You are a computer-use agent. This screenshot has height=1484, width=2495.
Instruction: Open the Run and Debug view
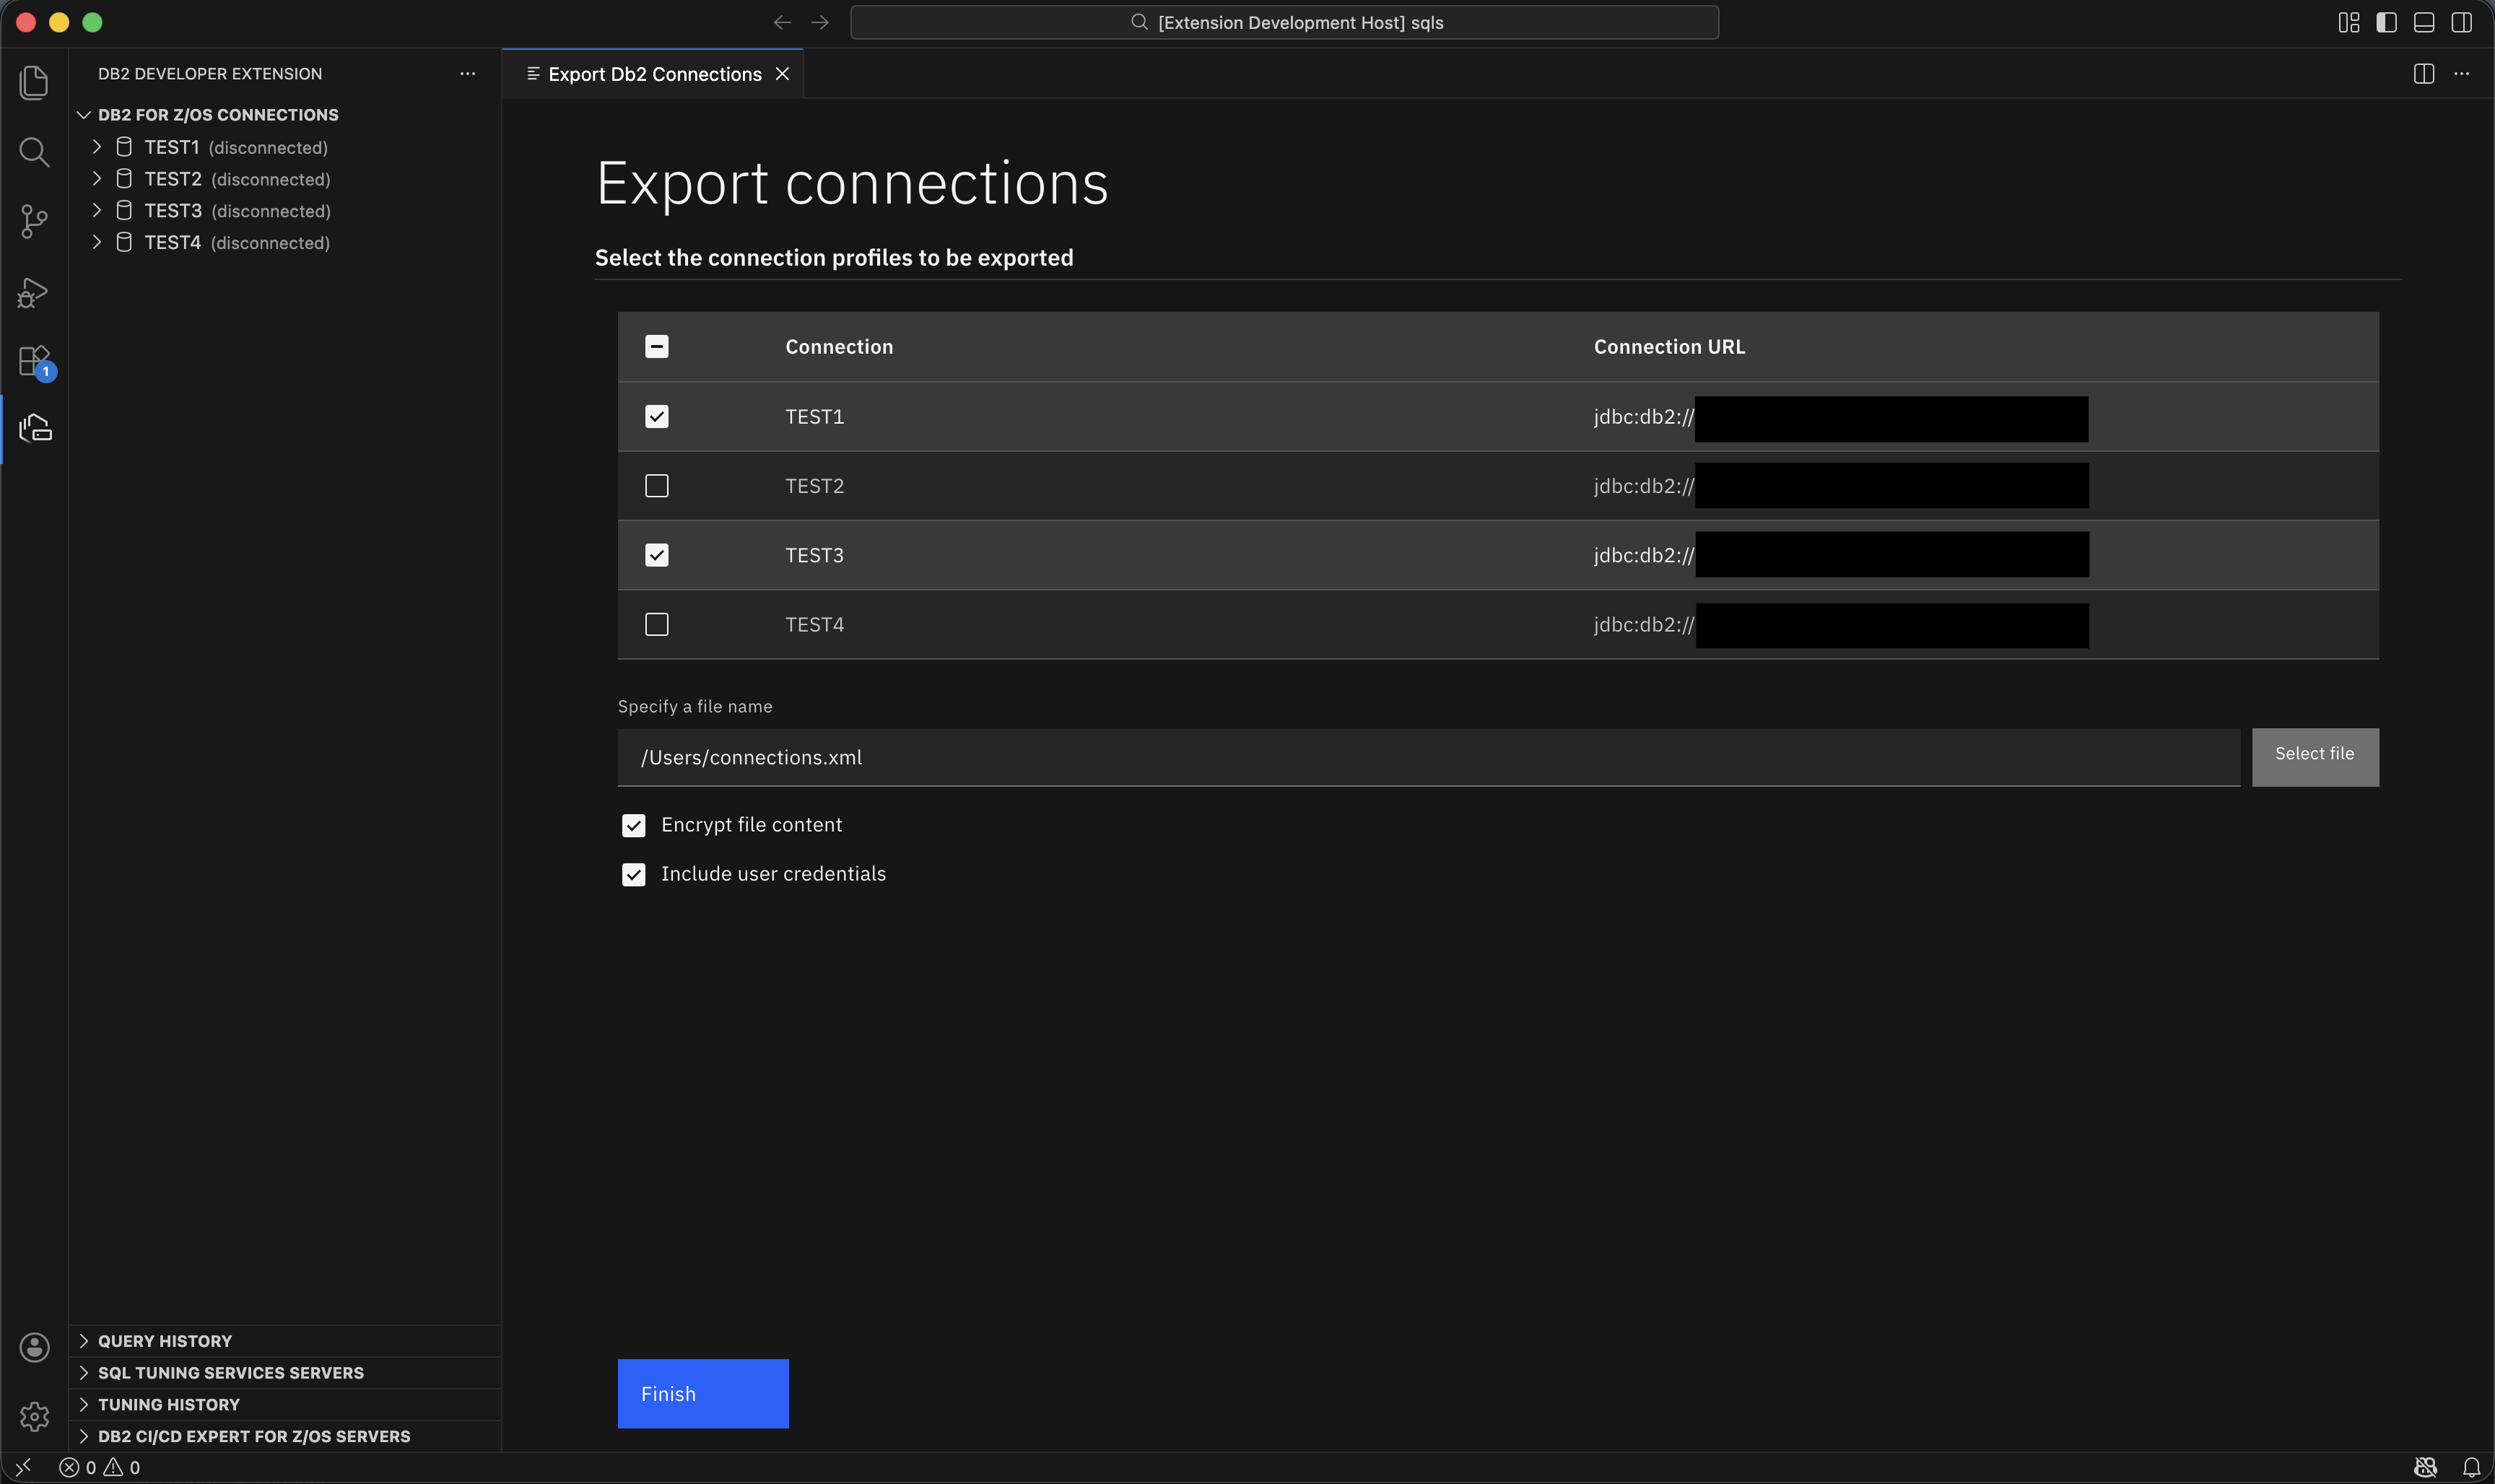click(x=34, y=292)
